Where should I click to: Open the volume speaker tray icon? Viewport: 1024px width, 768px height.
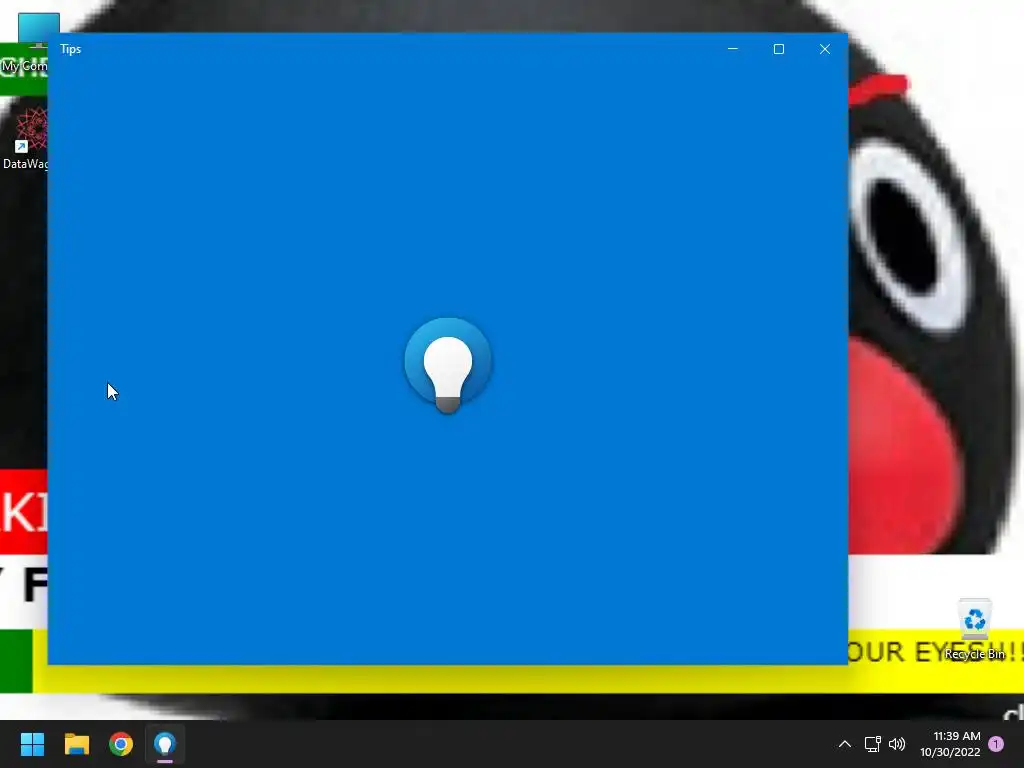click(897, 744)
